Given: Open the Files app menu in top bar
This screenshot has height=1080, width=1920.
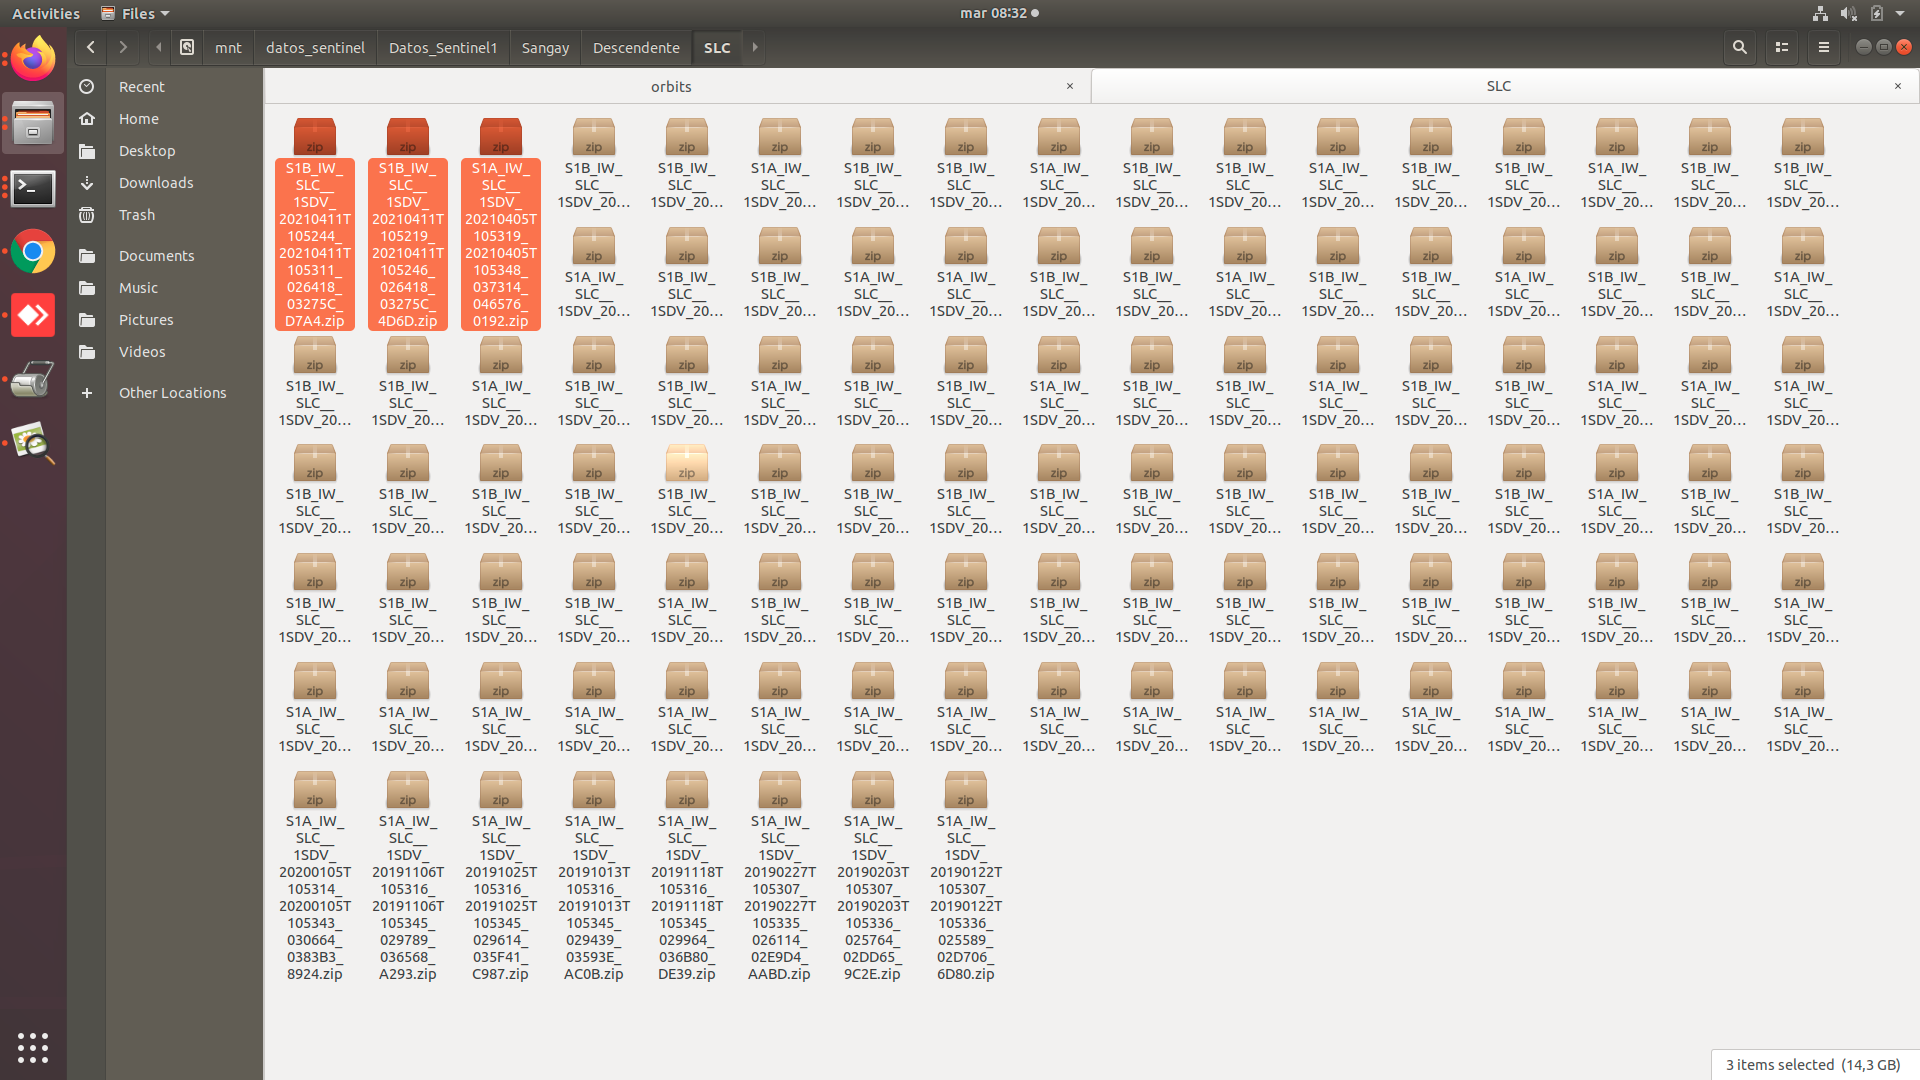Looking at the screenshot, I should (136, 13).
